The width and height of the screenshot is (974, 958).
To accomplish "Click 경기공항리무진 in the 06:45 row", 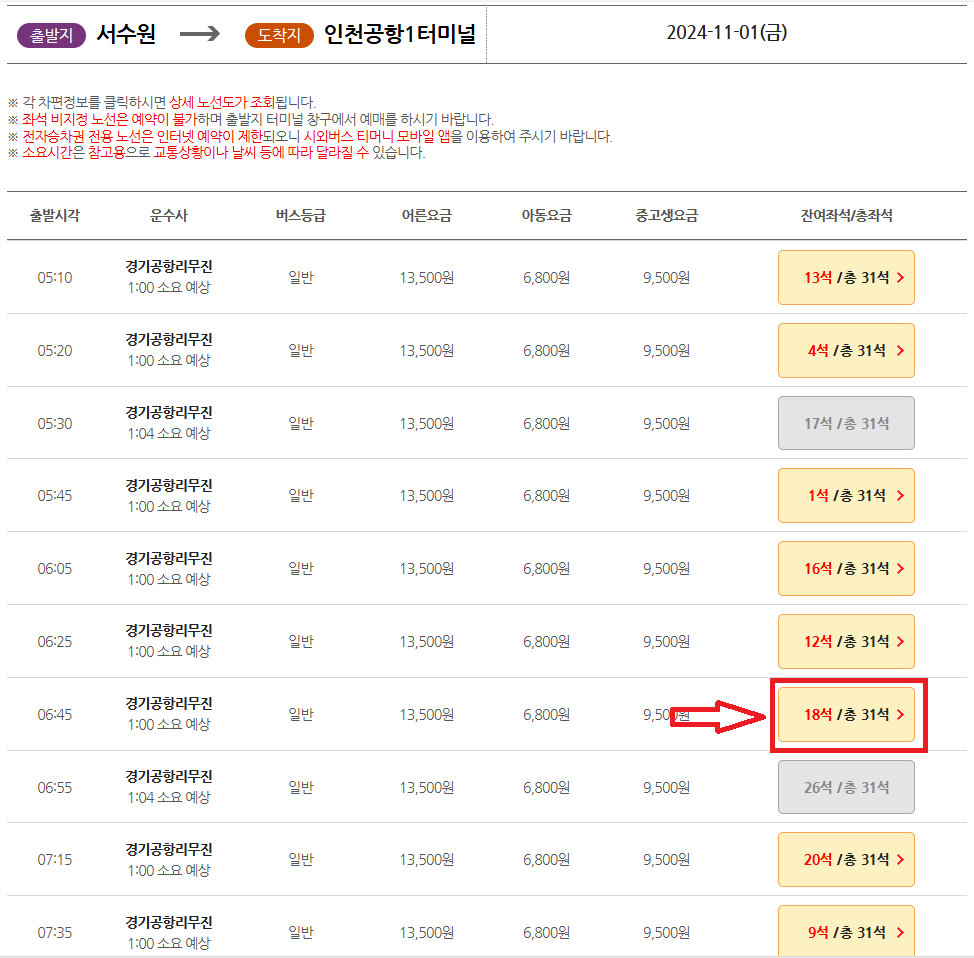I will pos(169,703).
